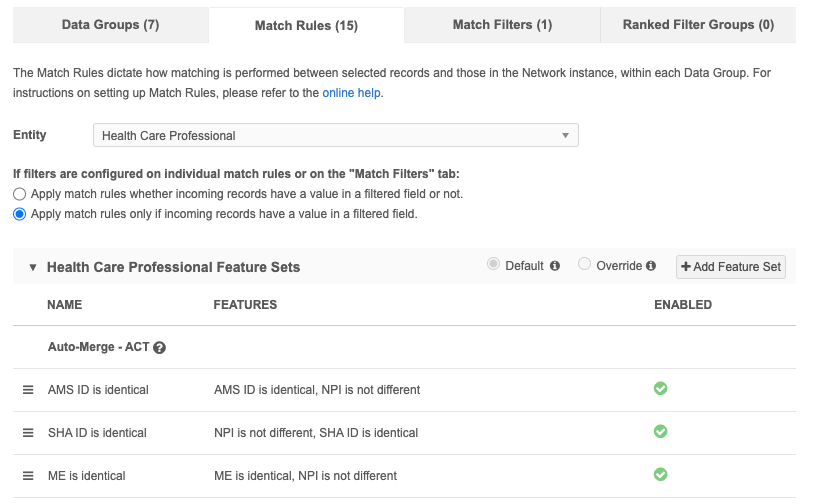Click green enabled checkmark for AMS ID rule

click(660, 388)
